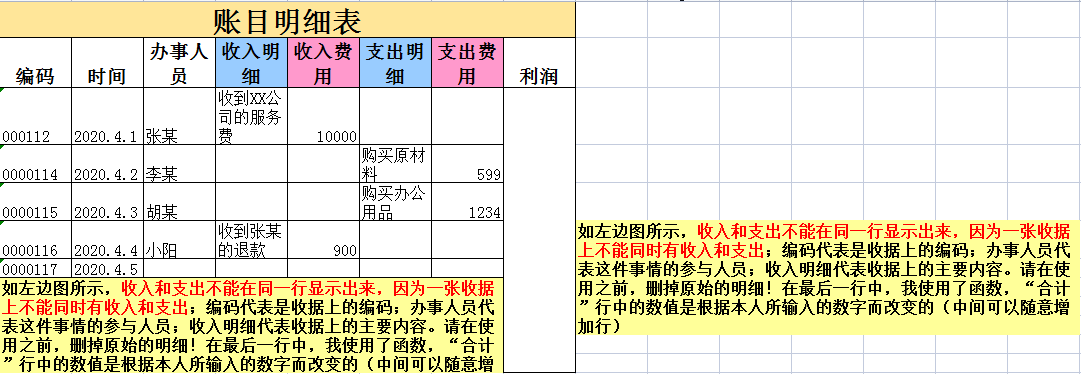Select the name cell 胡某
1081x374 pixels.
click(179, 202)
